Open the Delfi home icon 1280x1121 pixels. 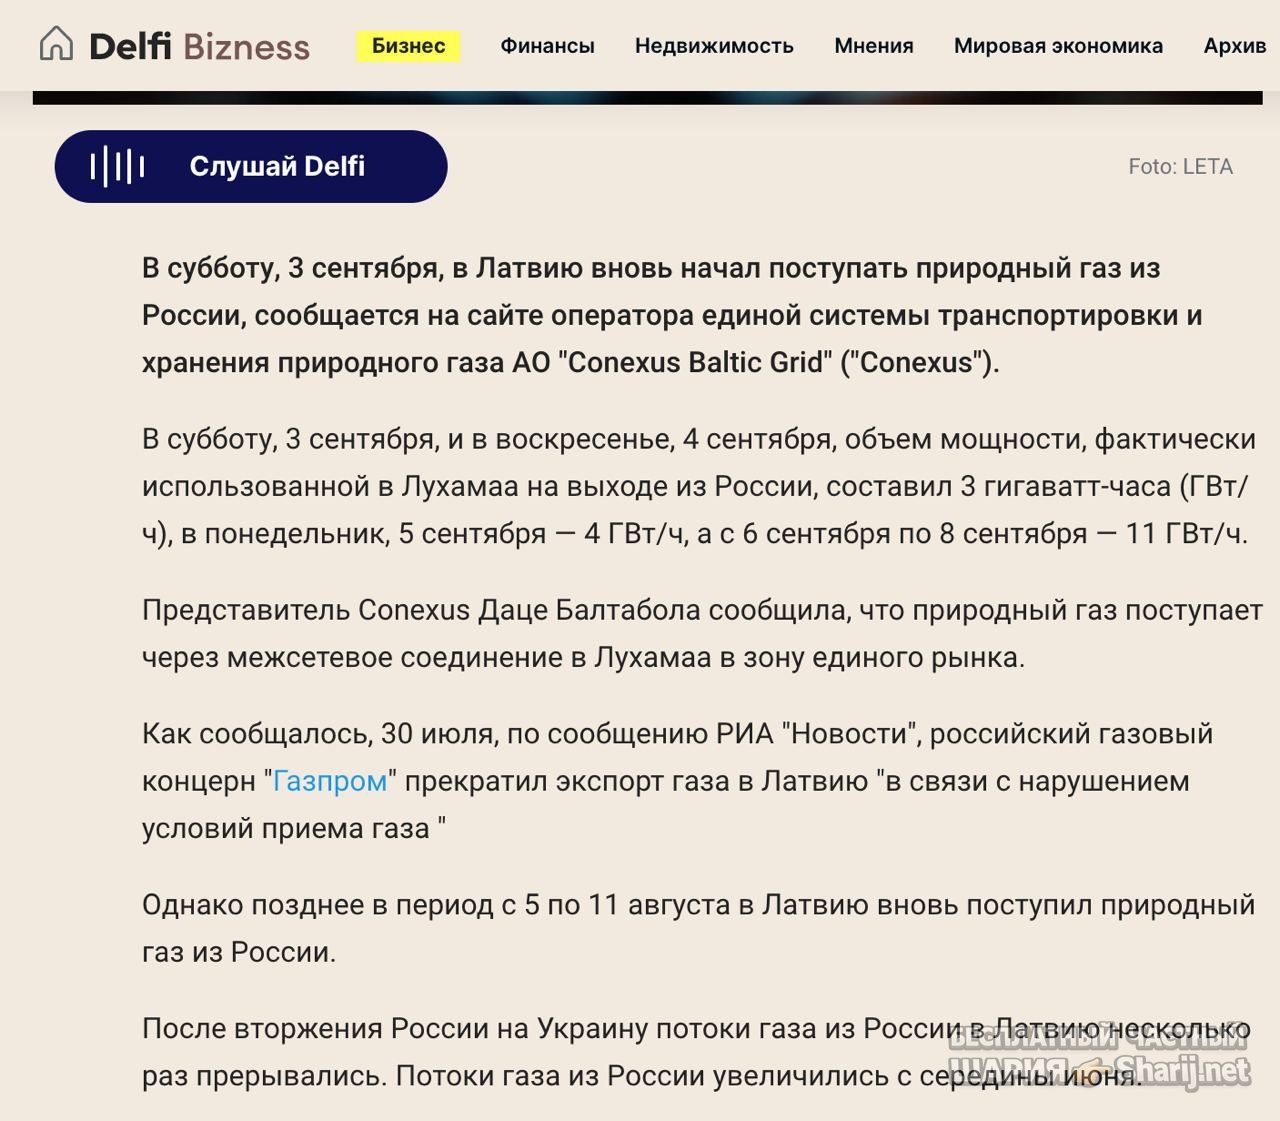tap(56, 44)
